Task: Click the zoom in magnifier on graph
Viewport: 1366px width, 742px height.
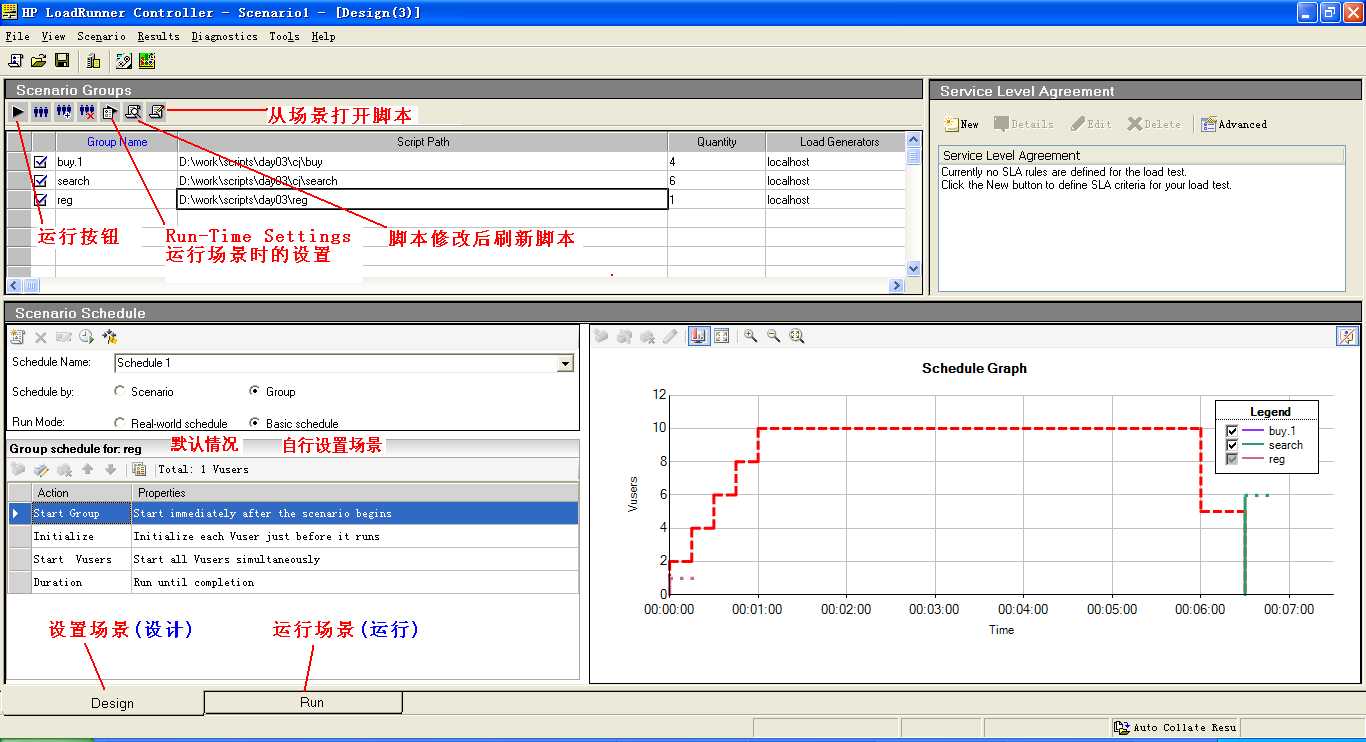Action: click(x=750, y=336)
